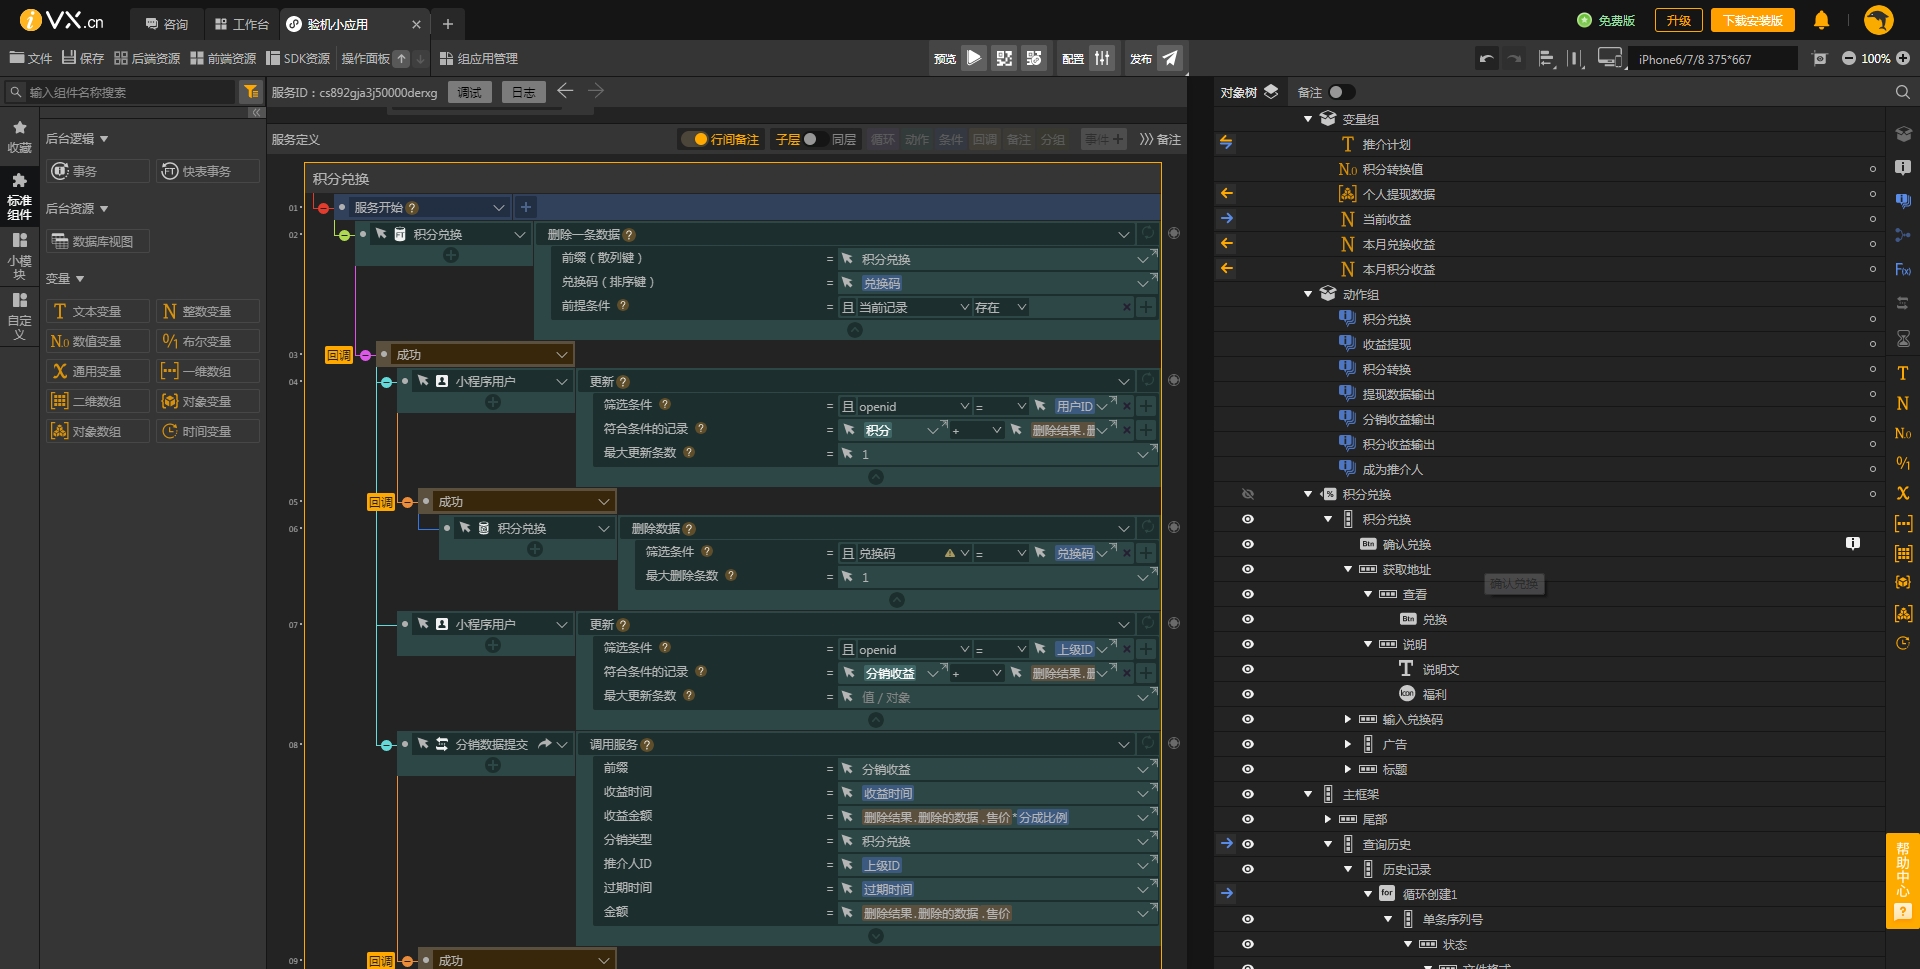Viewport: 1920px width, 969px height.
Task: Select 查询历史 in object tree
Action: coord(1386,844)
